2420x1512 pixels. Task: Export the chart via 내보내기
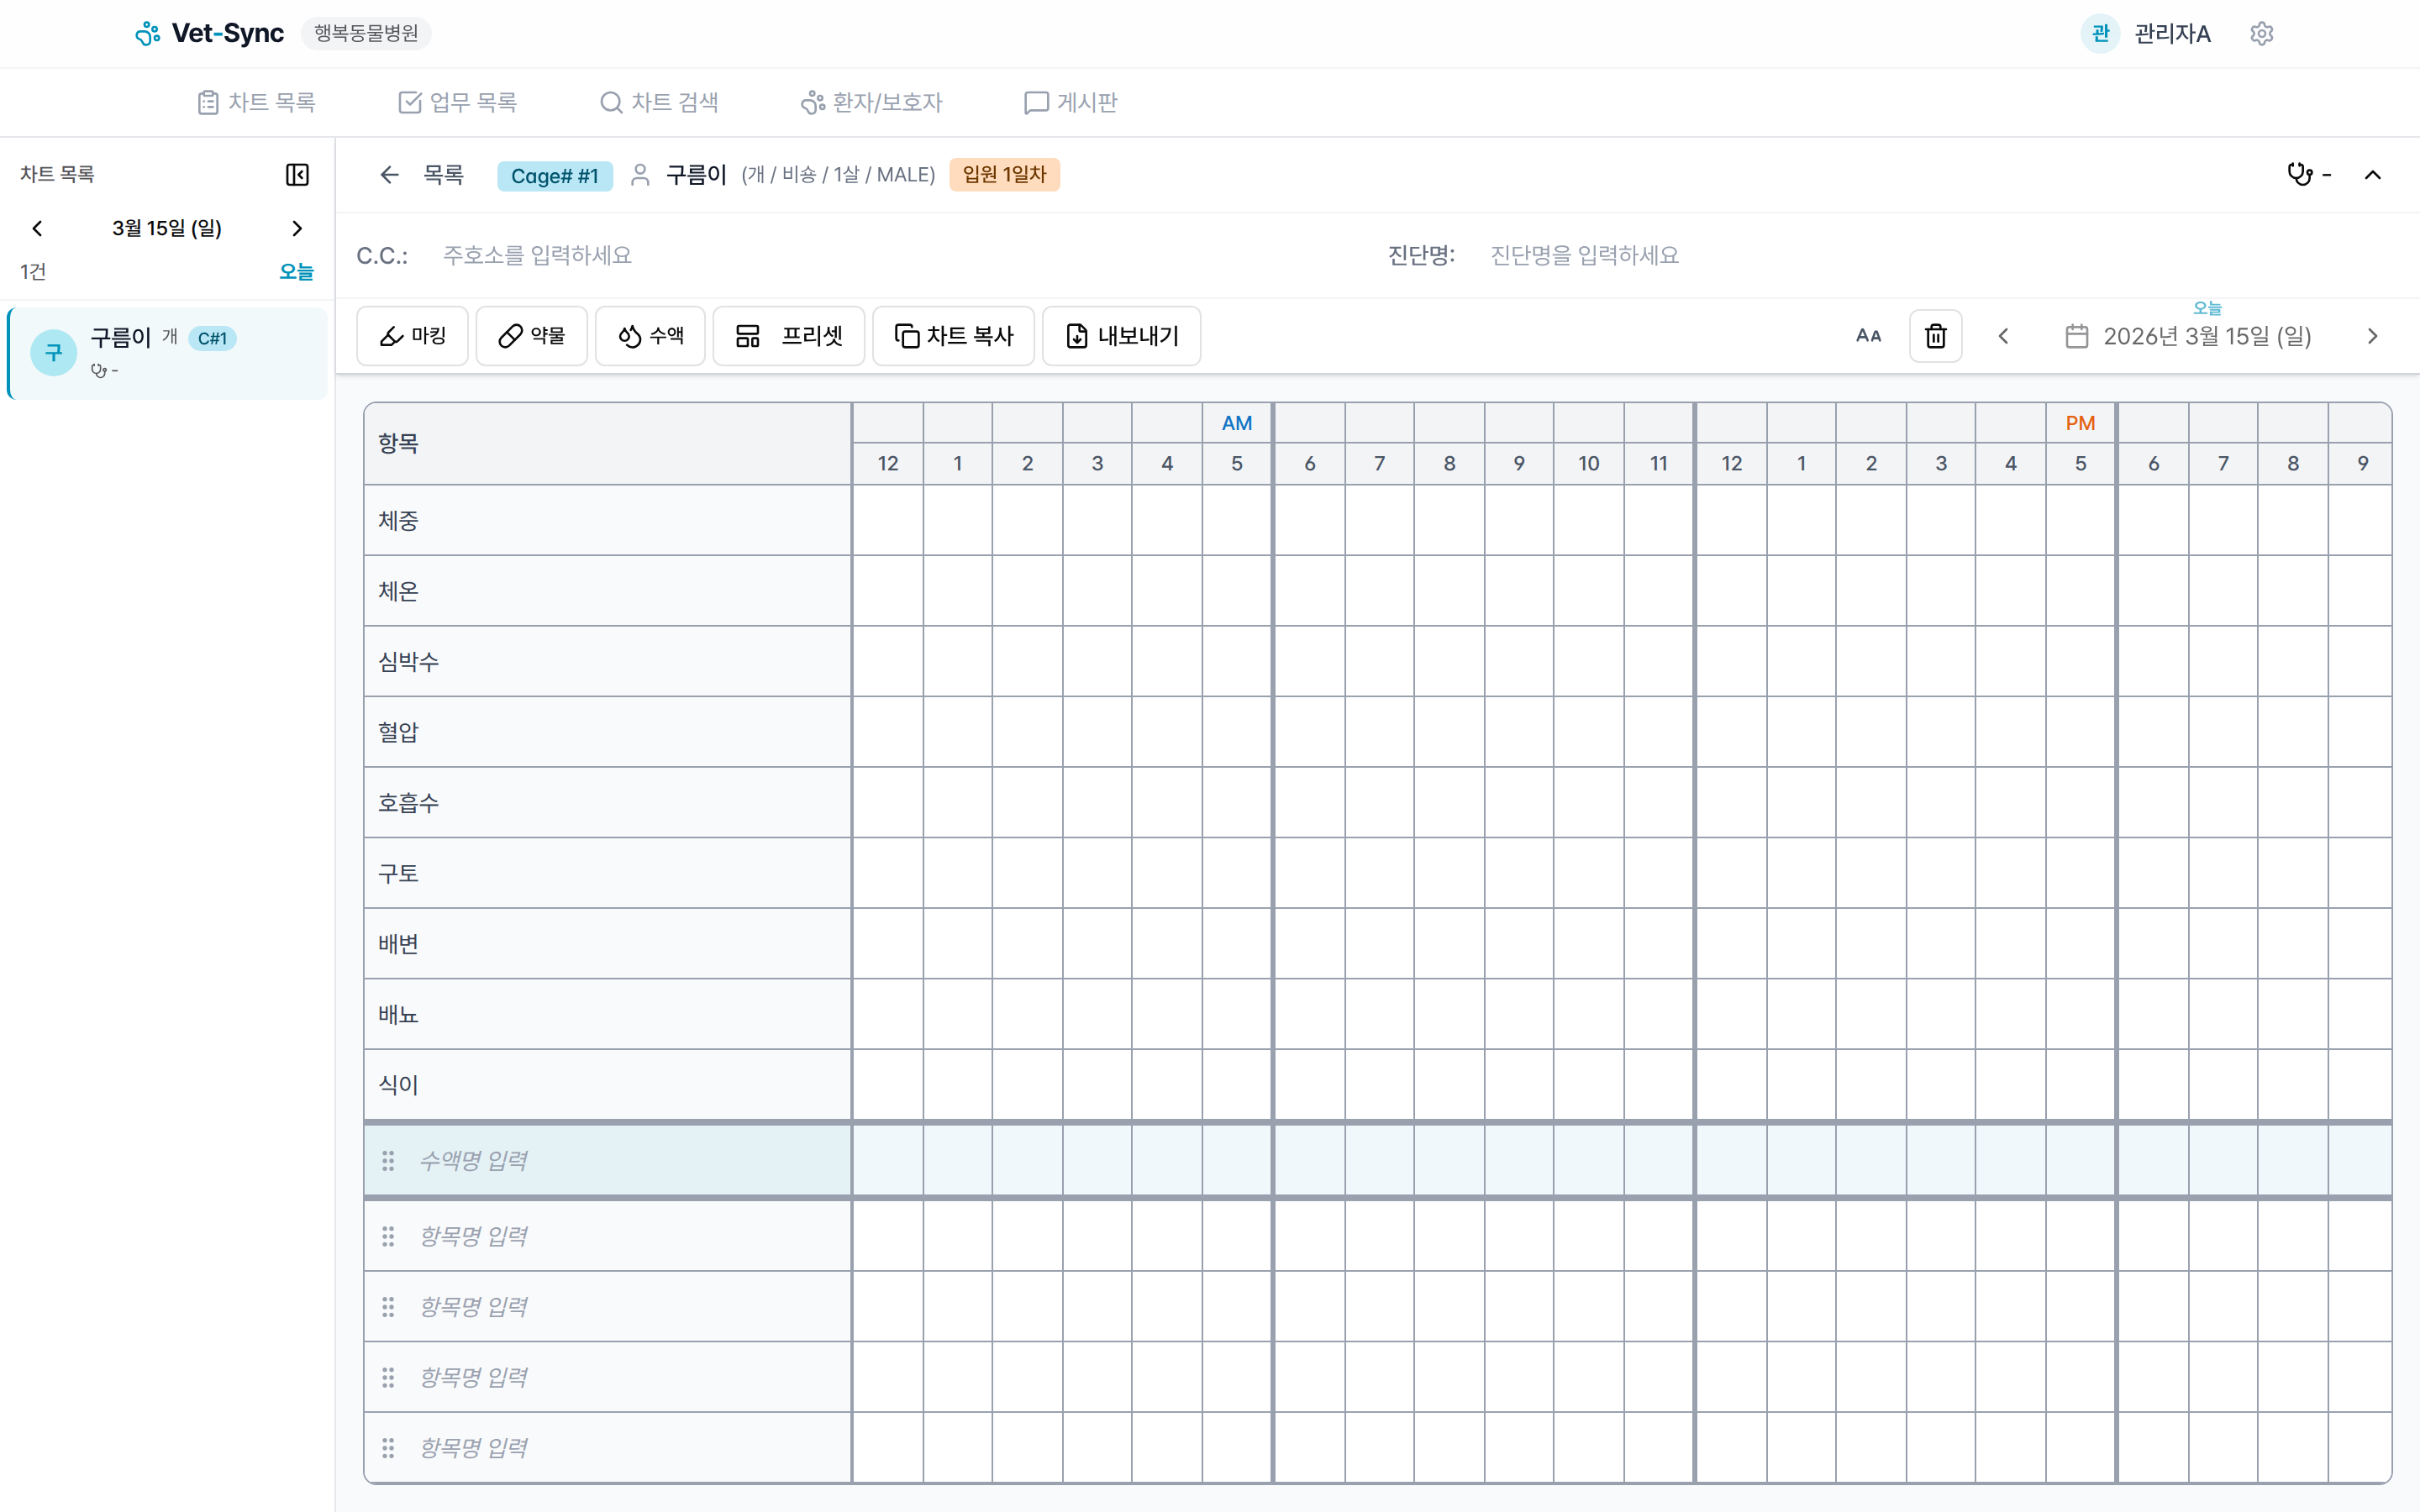[x=1120, y=335]
